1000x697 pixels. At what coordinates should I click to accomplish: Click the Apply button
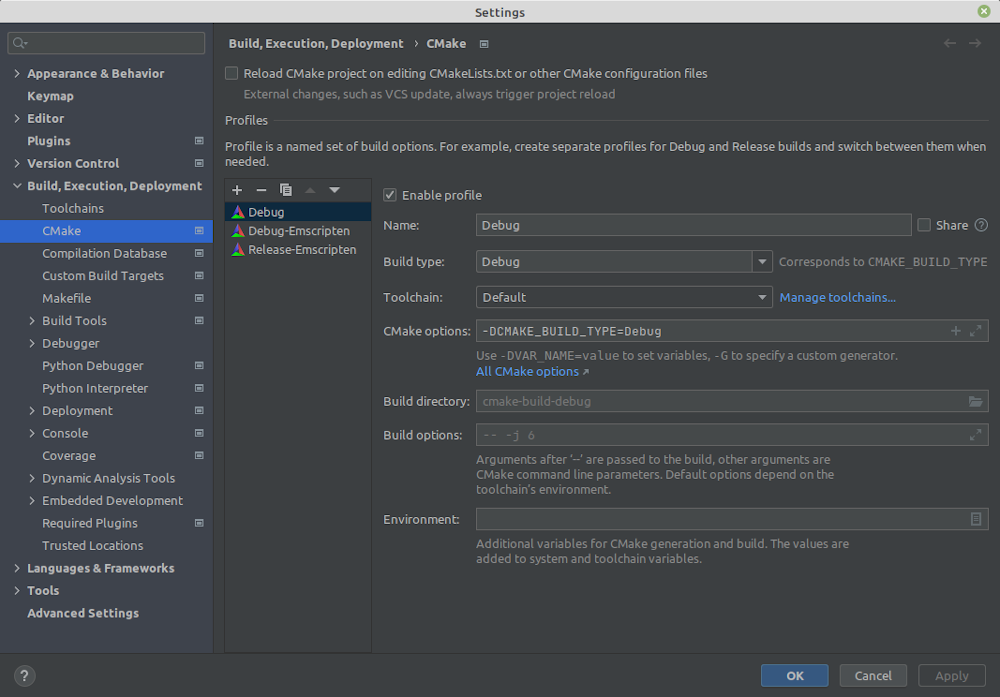click(952, 676)
